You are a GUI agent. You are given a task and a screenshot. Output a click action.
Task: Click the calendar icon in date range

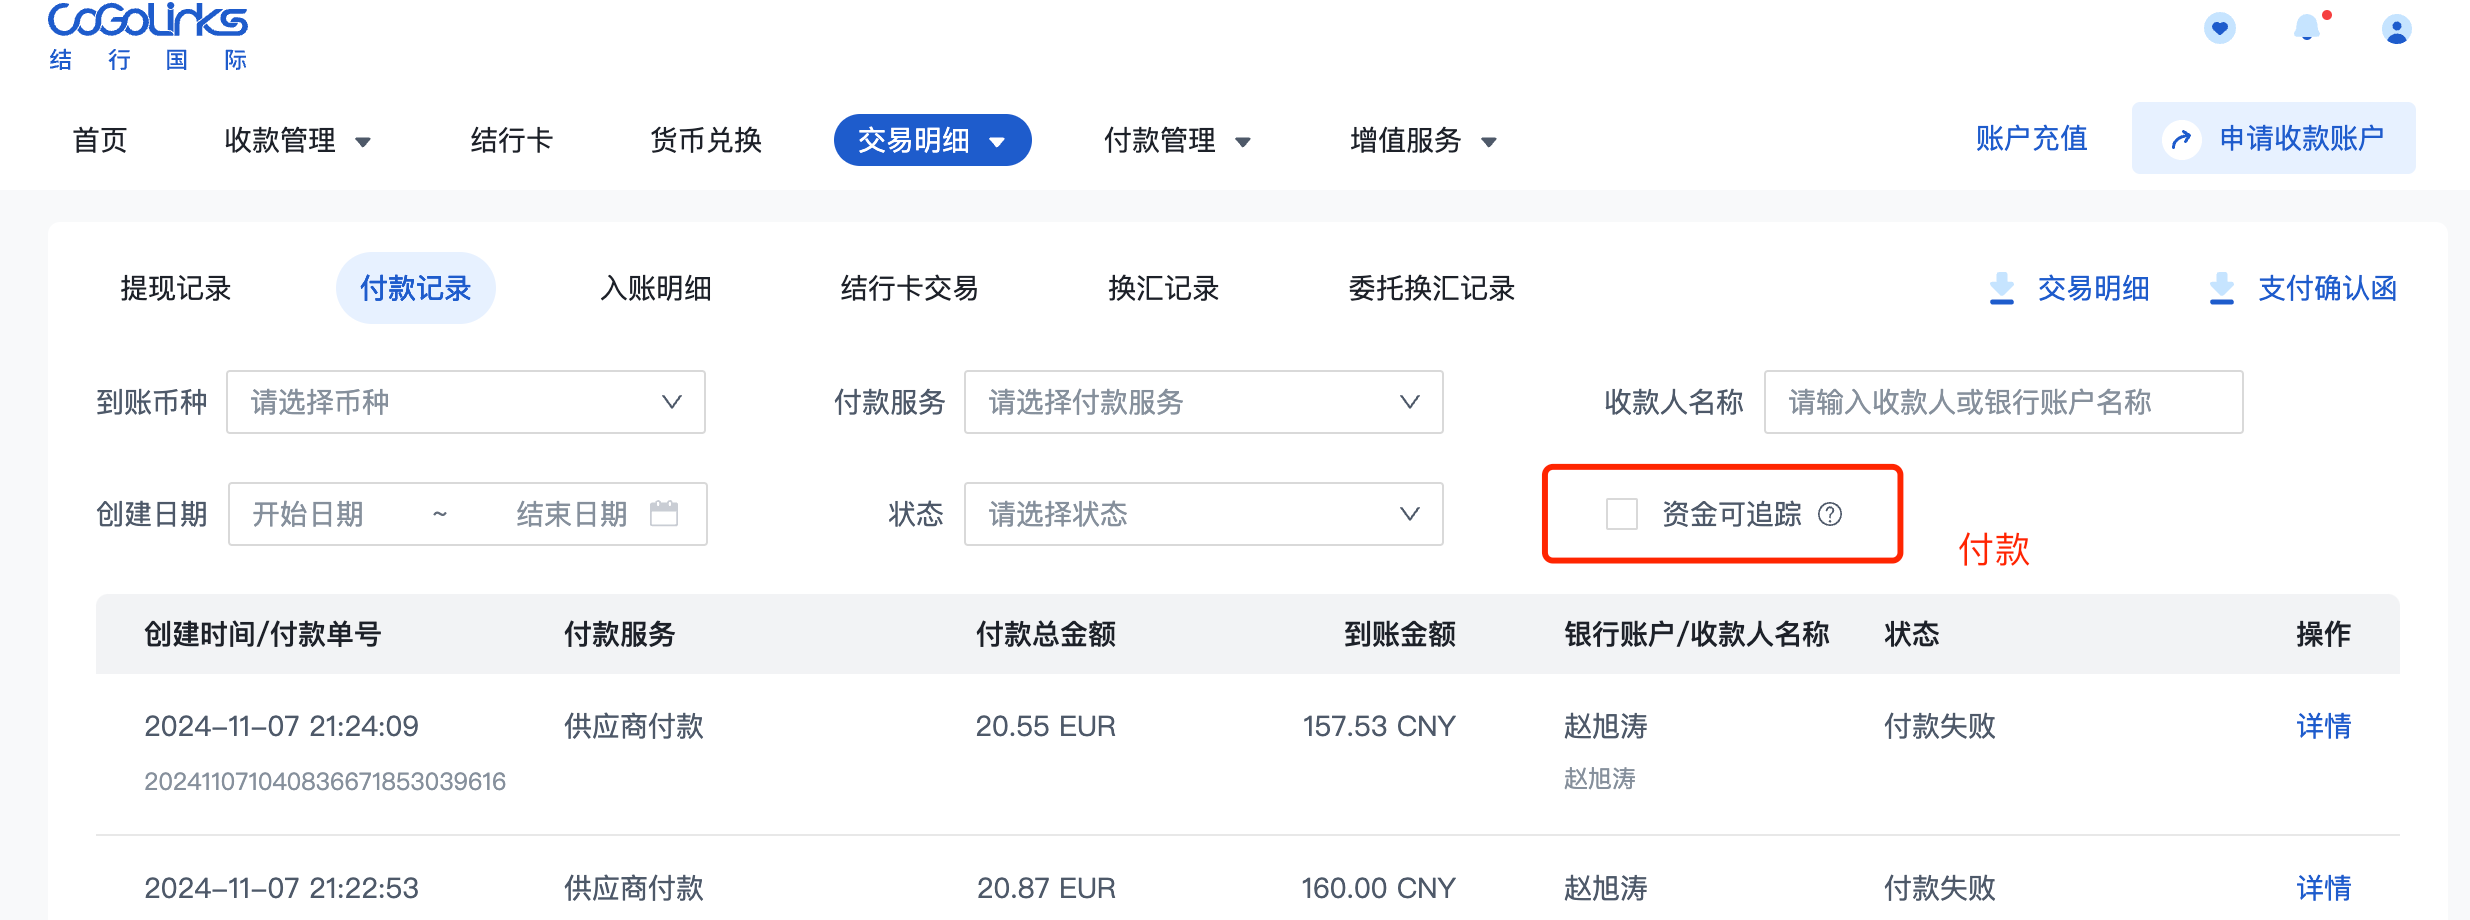(x=664, y=513)
